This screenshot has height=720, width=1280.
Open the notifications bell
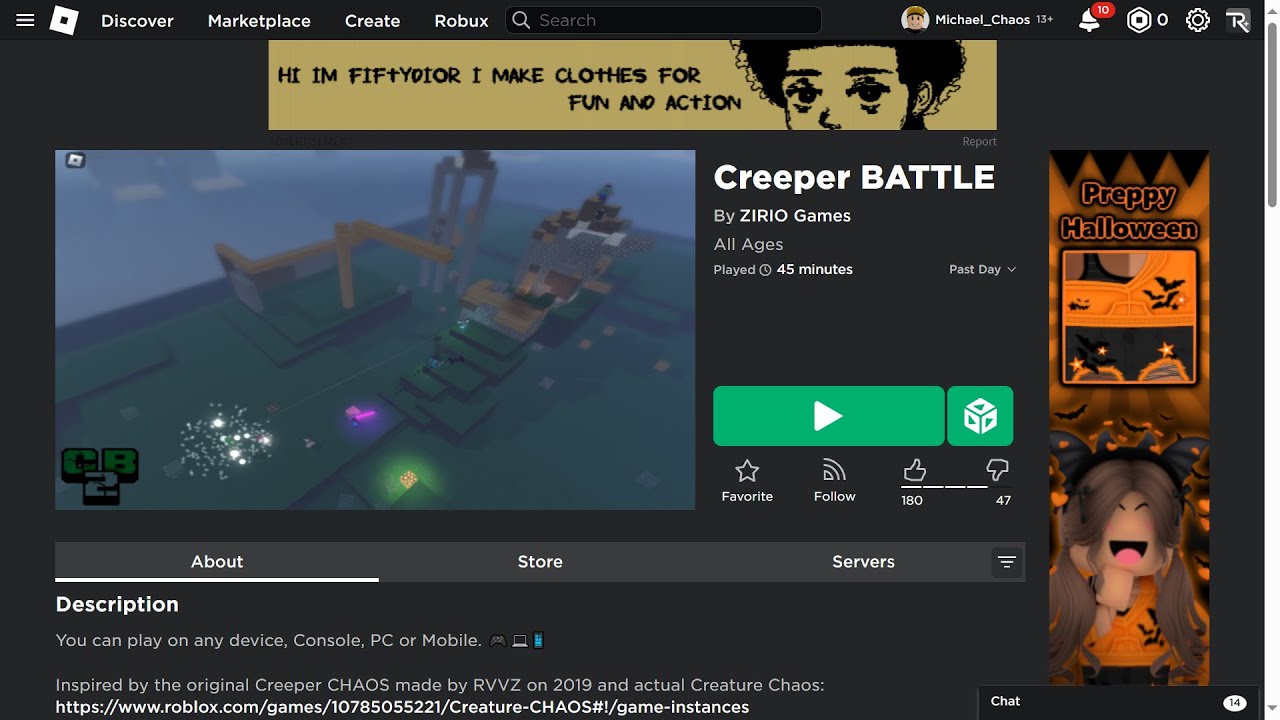pyautogui.click(x=1090, y=20)
